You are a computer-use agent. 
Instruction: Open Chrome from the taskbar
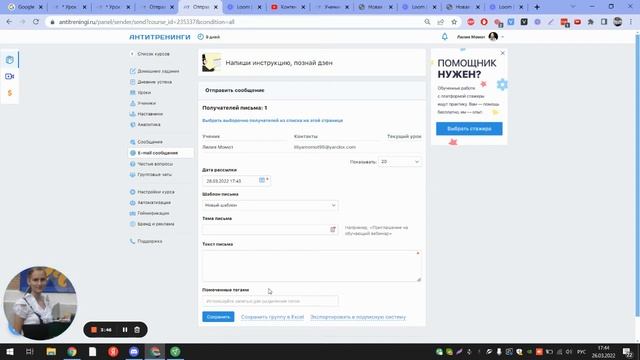(x=72, y=351)
